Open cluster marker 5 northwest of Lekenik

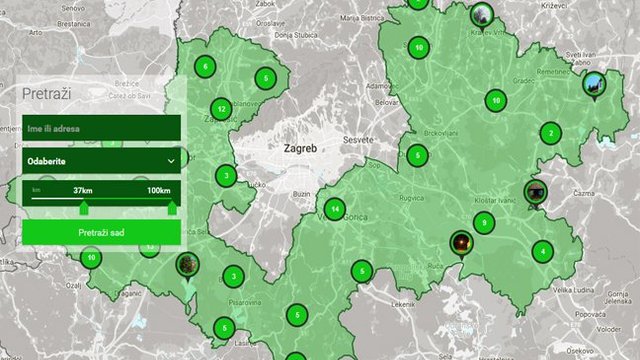coord(362,271)
